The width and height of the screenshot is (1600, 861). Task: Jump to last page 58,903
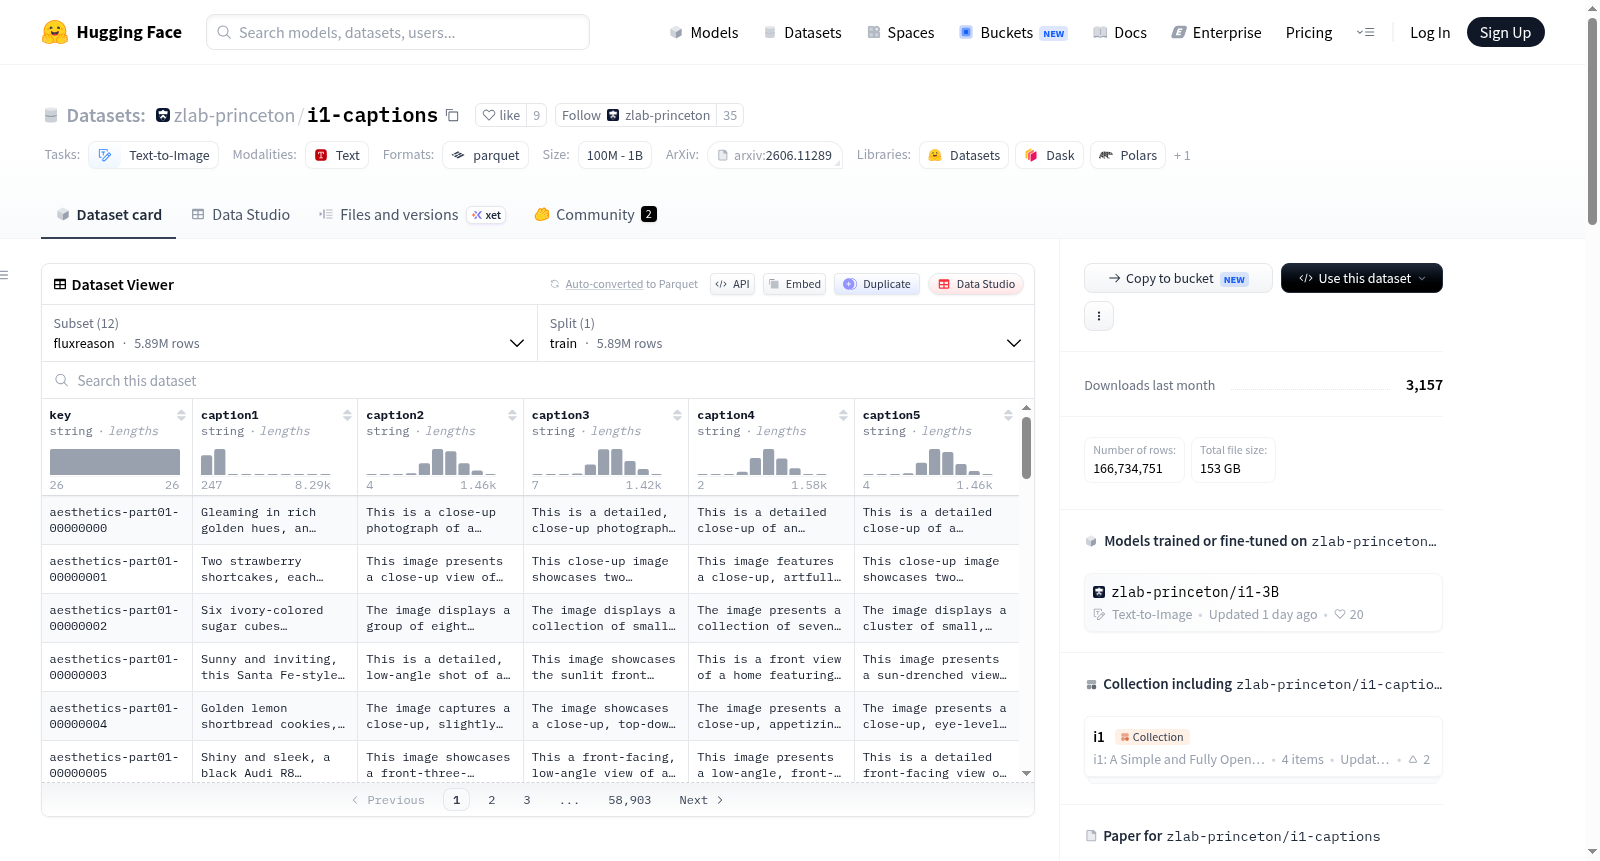[x=629, y=800]
